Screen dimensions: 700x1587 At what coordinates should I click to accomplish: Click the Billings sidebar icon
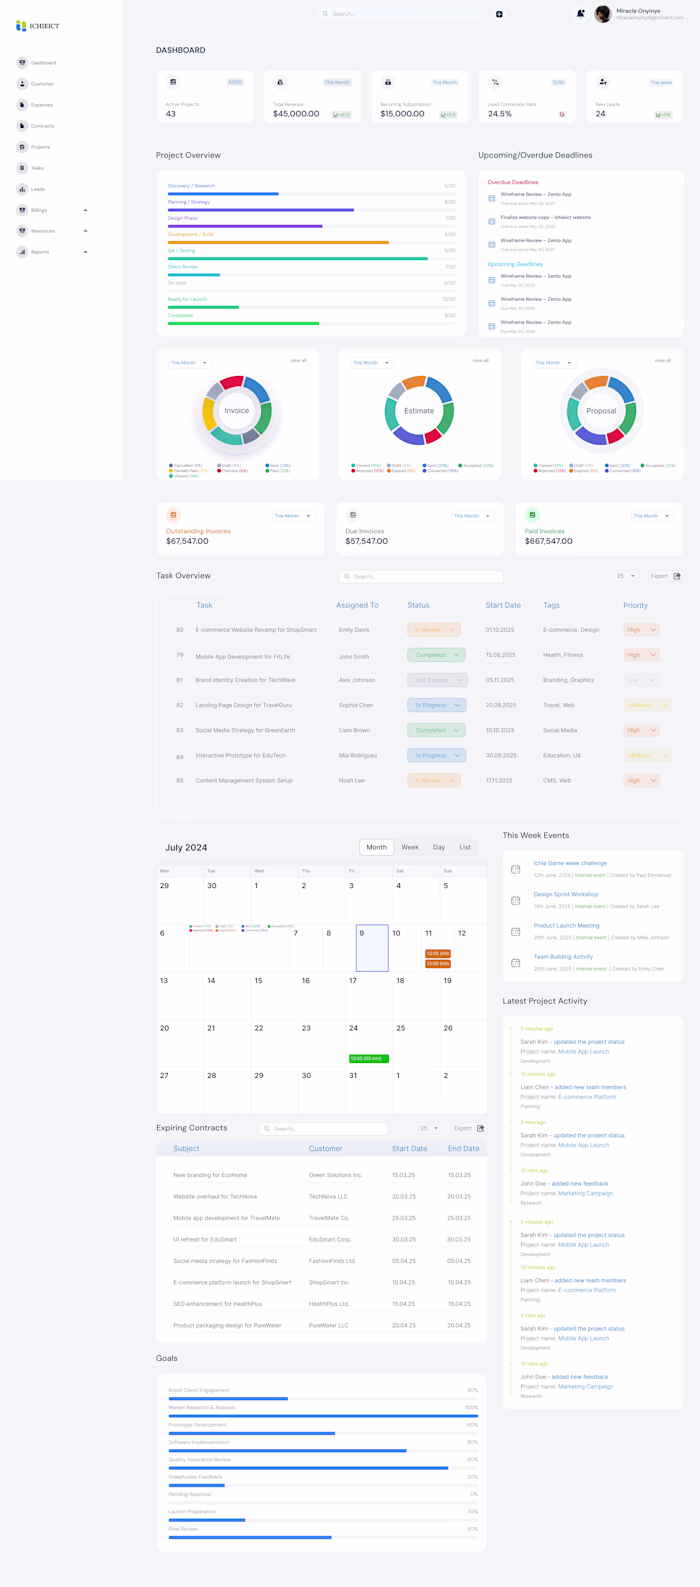coord(22,210)
